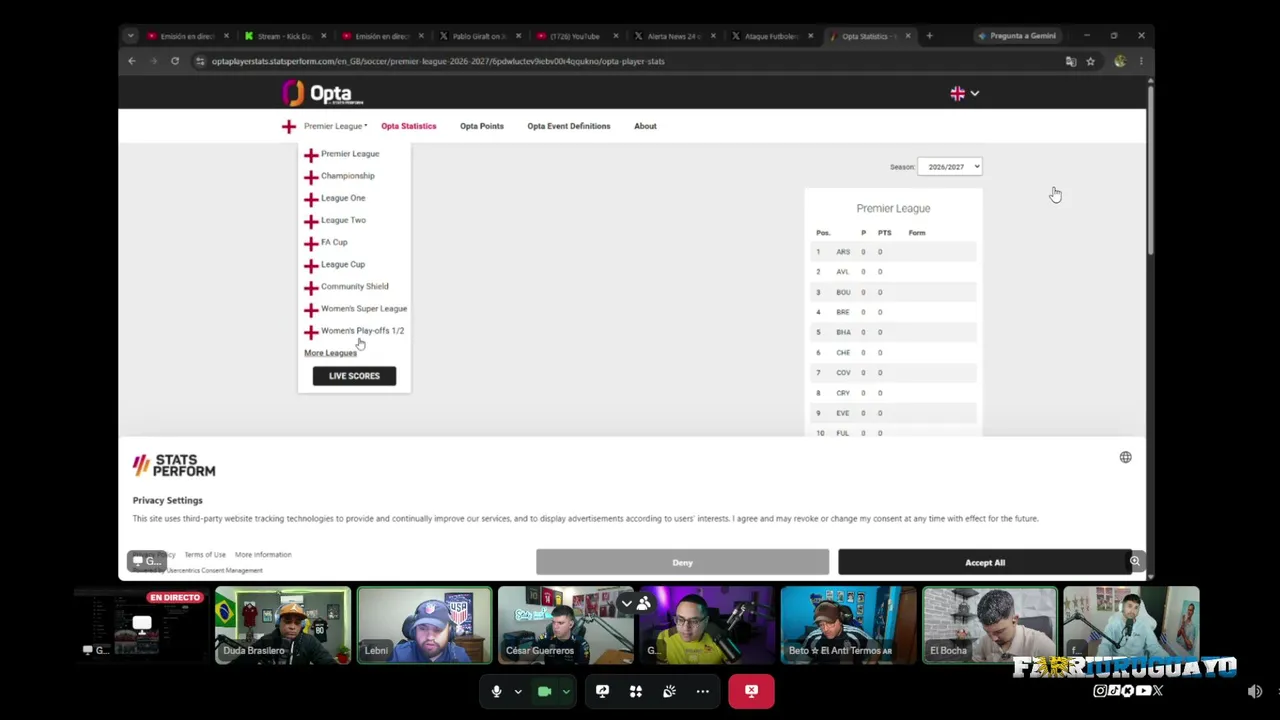Open the About nav tab
This screenshot has width=1280, height=720.
(645, 126)
